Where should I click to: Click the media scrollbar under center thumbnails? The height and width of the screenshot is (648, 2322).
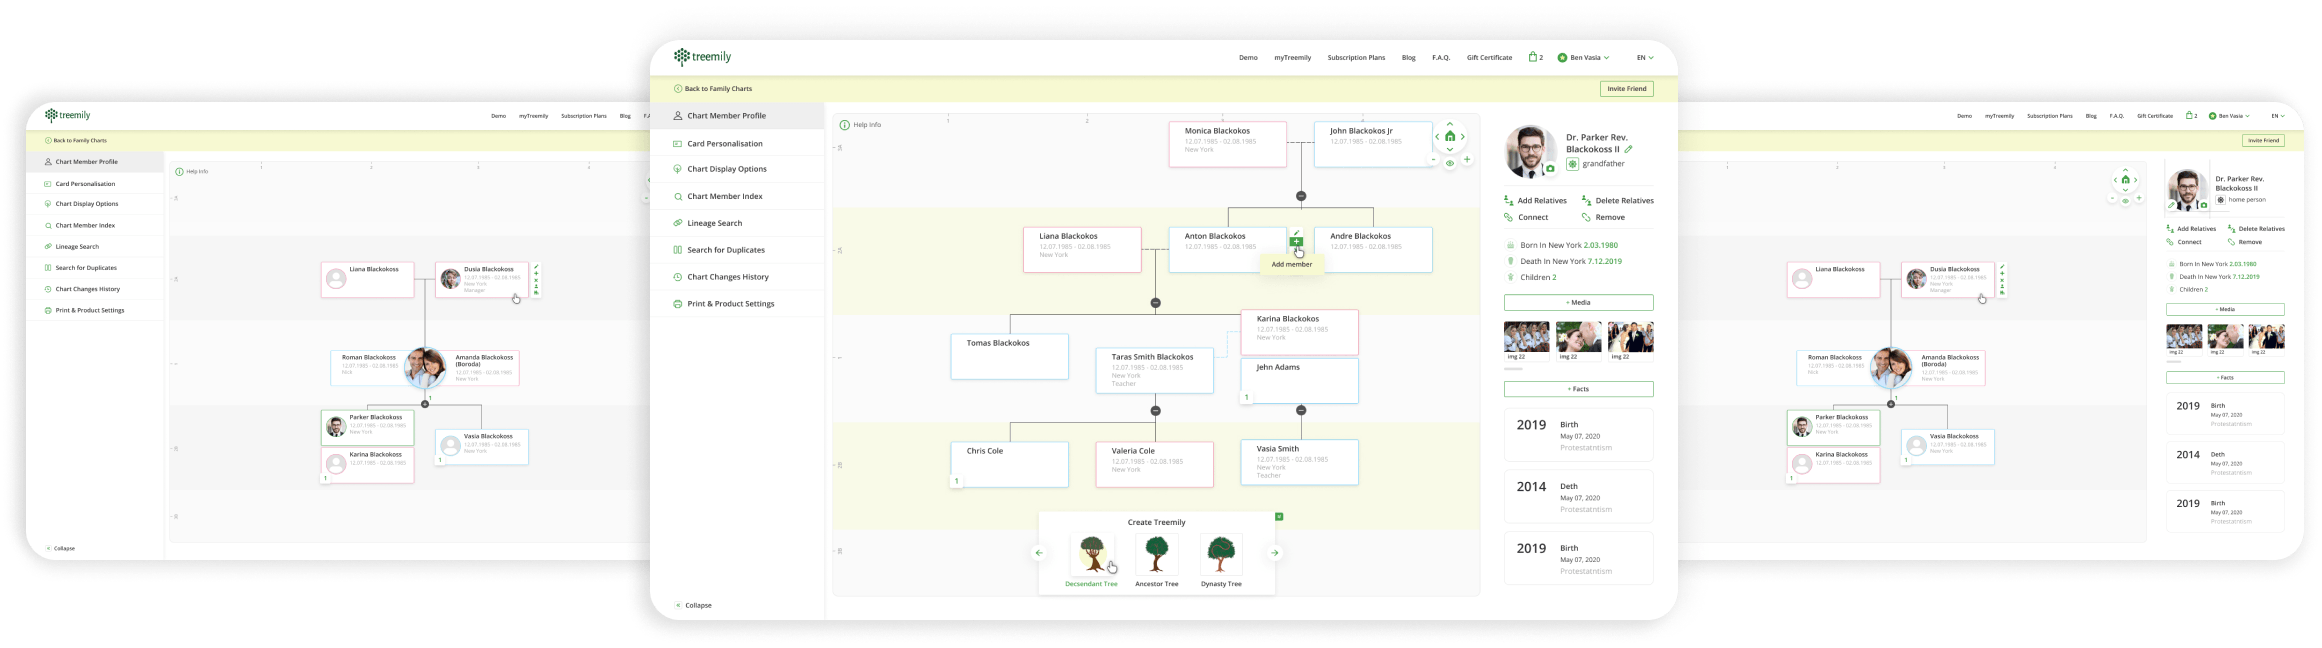[x=1514, y=369]
